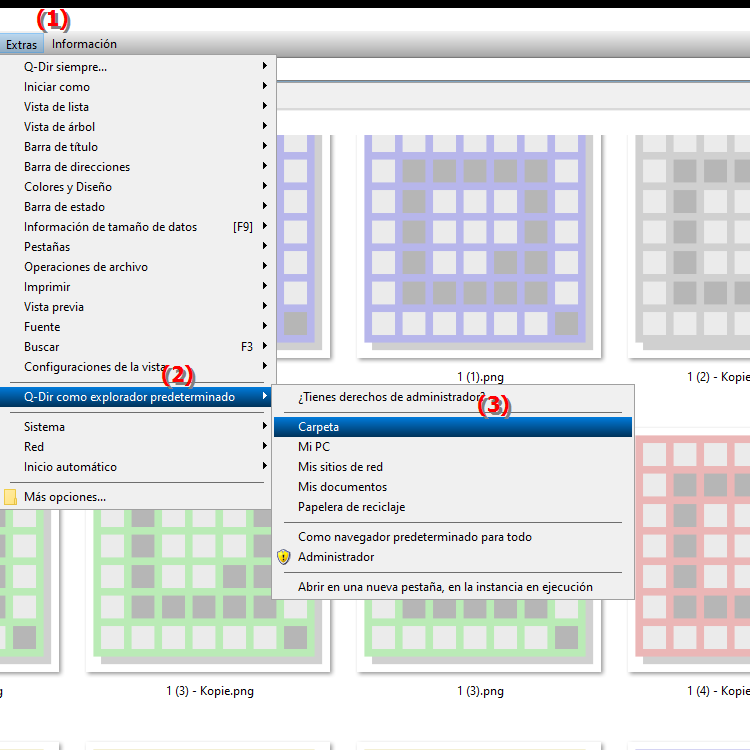Open the Información menu
The height and width of the screenshot is (750, 750).
(84, 44)
